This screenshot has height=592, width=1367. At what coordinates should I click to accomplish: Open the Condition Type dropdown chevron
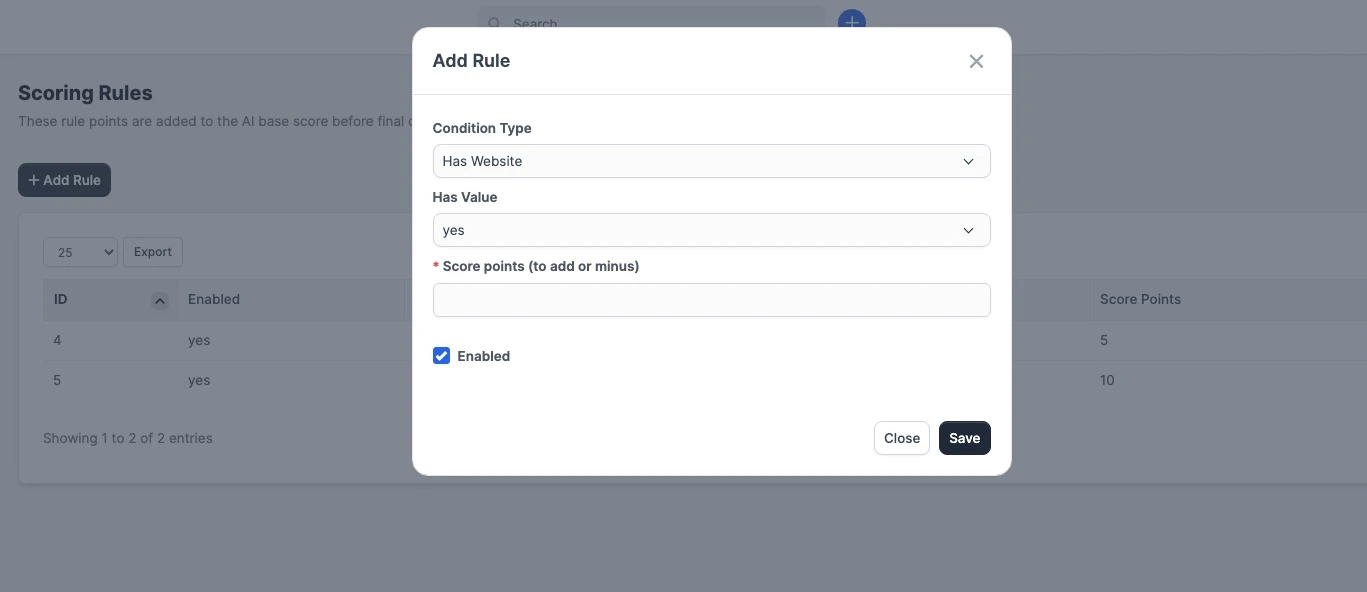pos(967,161)
